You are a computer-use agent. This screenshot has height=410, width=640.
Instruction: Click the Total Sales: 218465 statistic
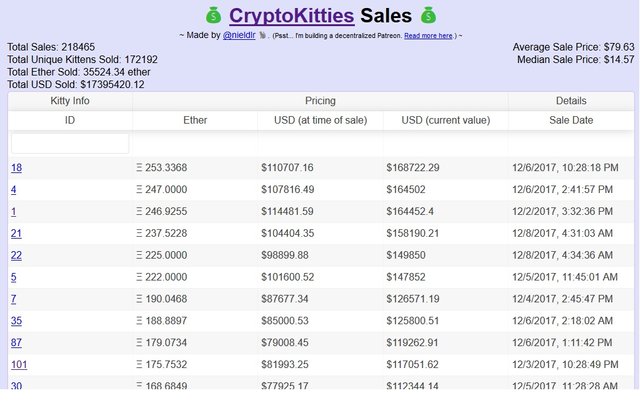coord(51,47)
